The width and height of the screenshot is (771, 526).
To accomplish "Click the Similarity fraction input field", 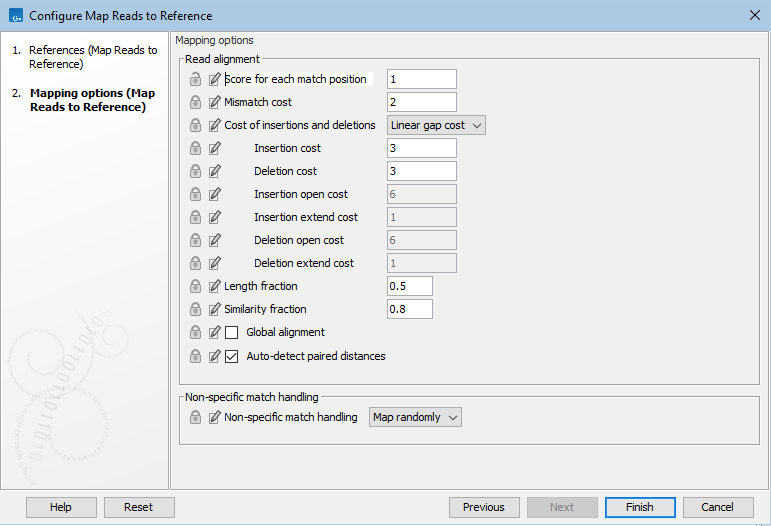I will point(410,309).
